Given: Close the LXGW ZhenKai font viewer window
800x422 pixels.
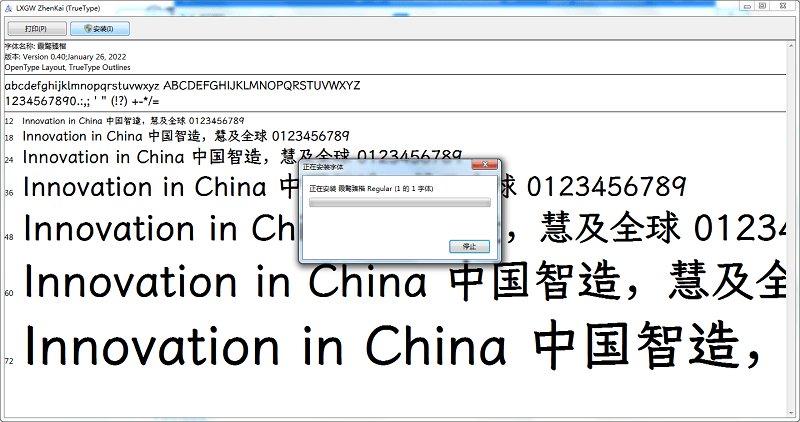Looking at the screenshot, I should 783,6.
